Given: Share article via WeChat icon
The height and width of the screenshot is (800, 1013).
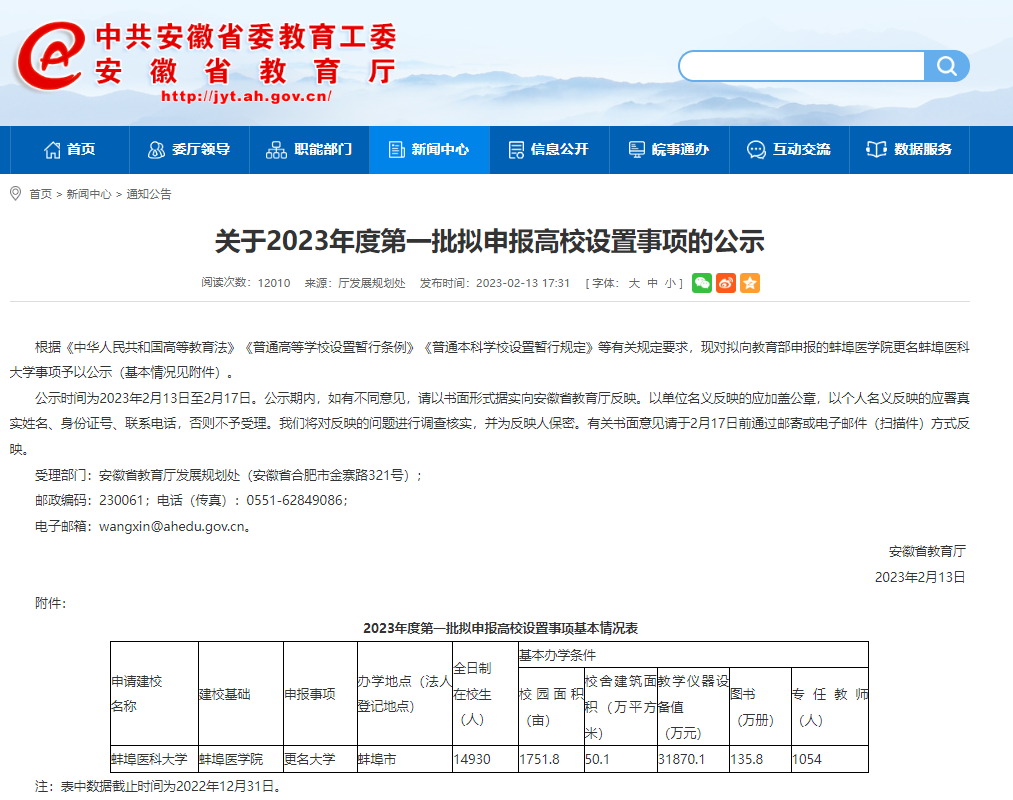Looking at the screenshot, I should point(702,283).
